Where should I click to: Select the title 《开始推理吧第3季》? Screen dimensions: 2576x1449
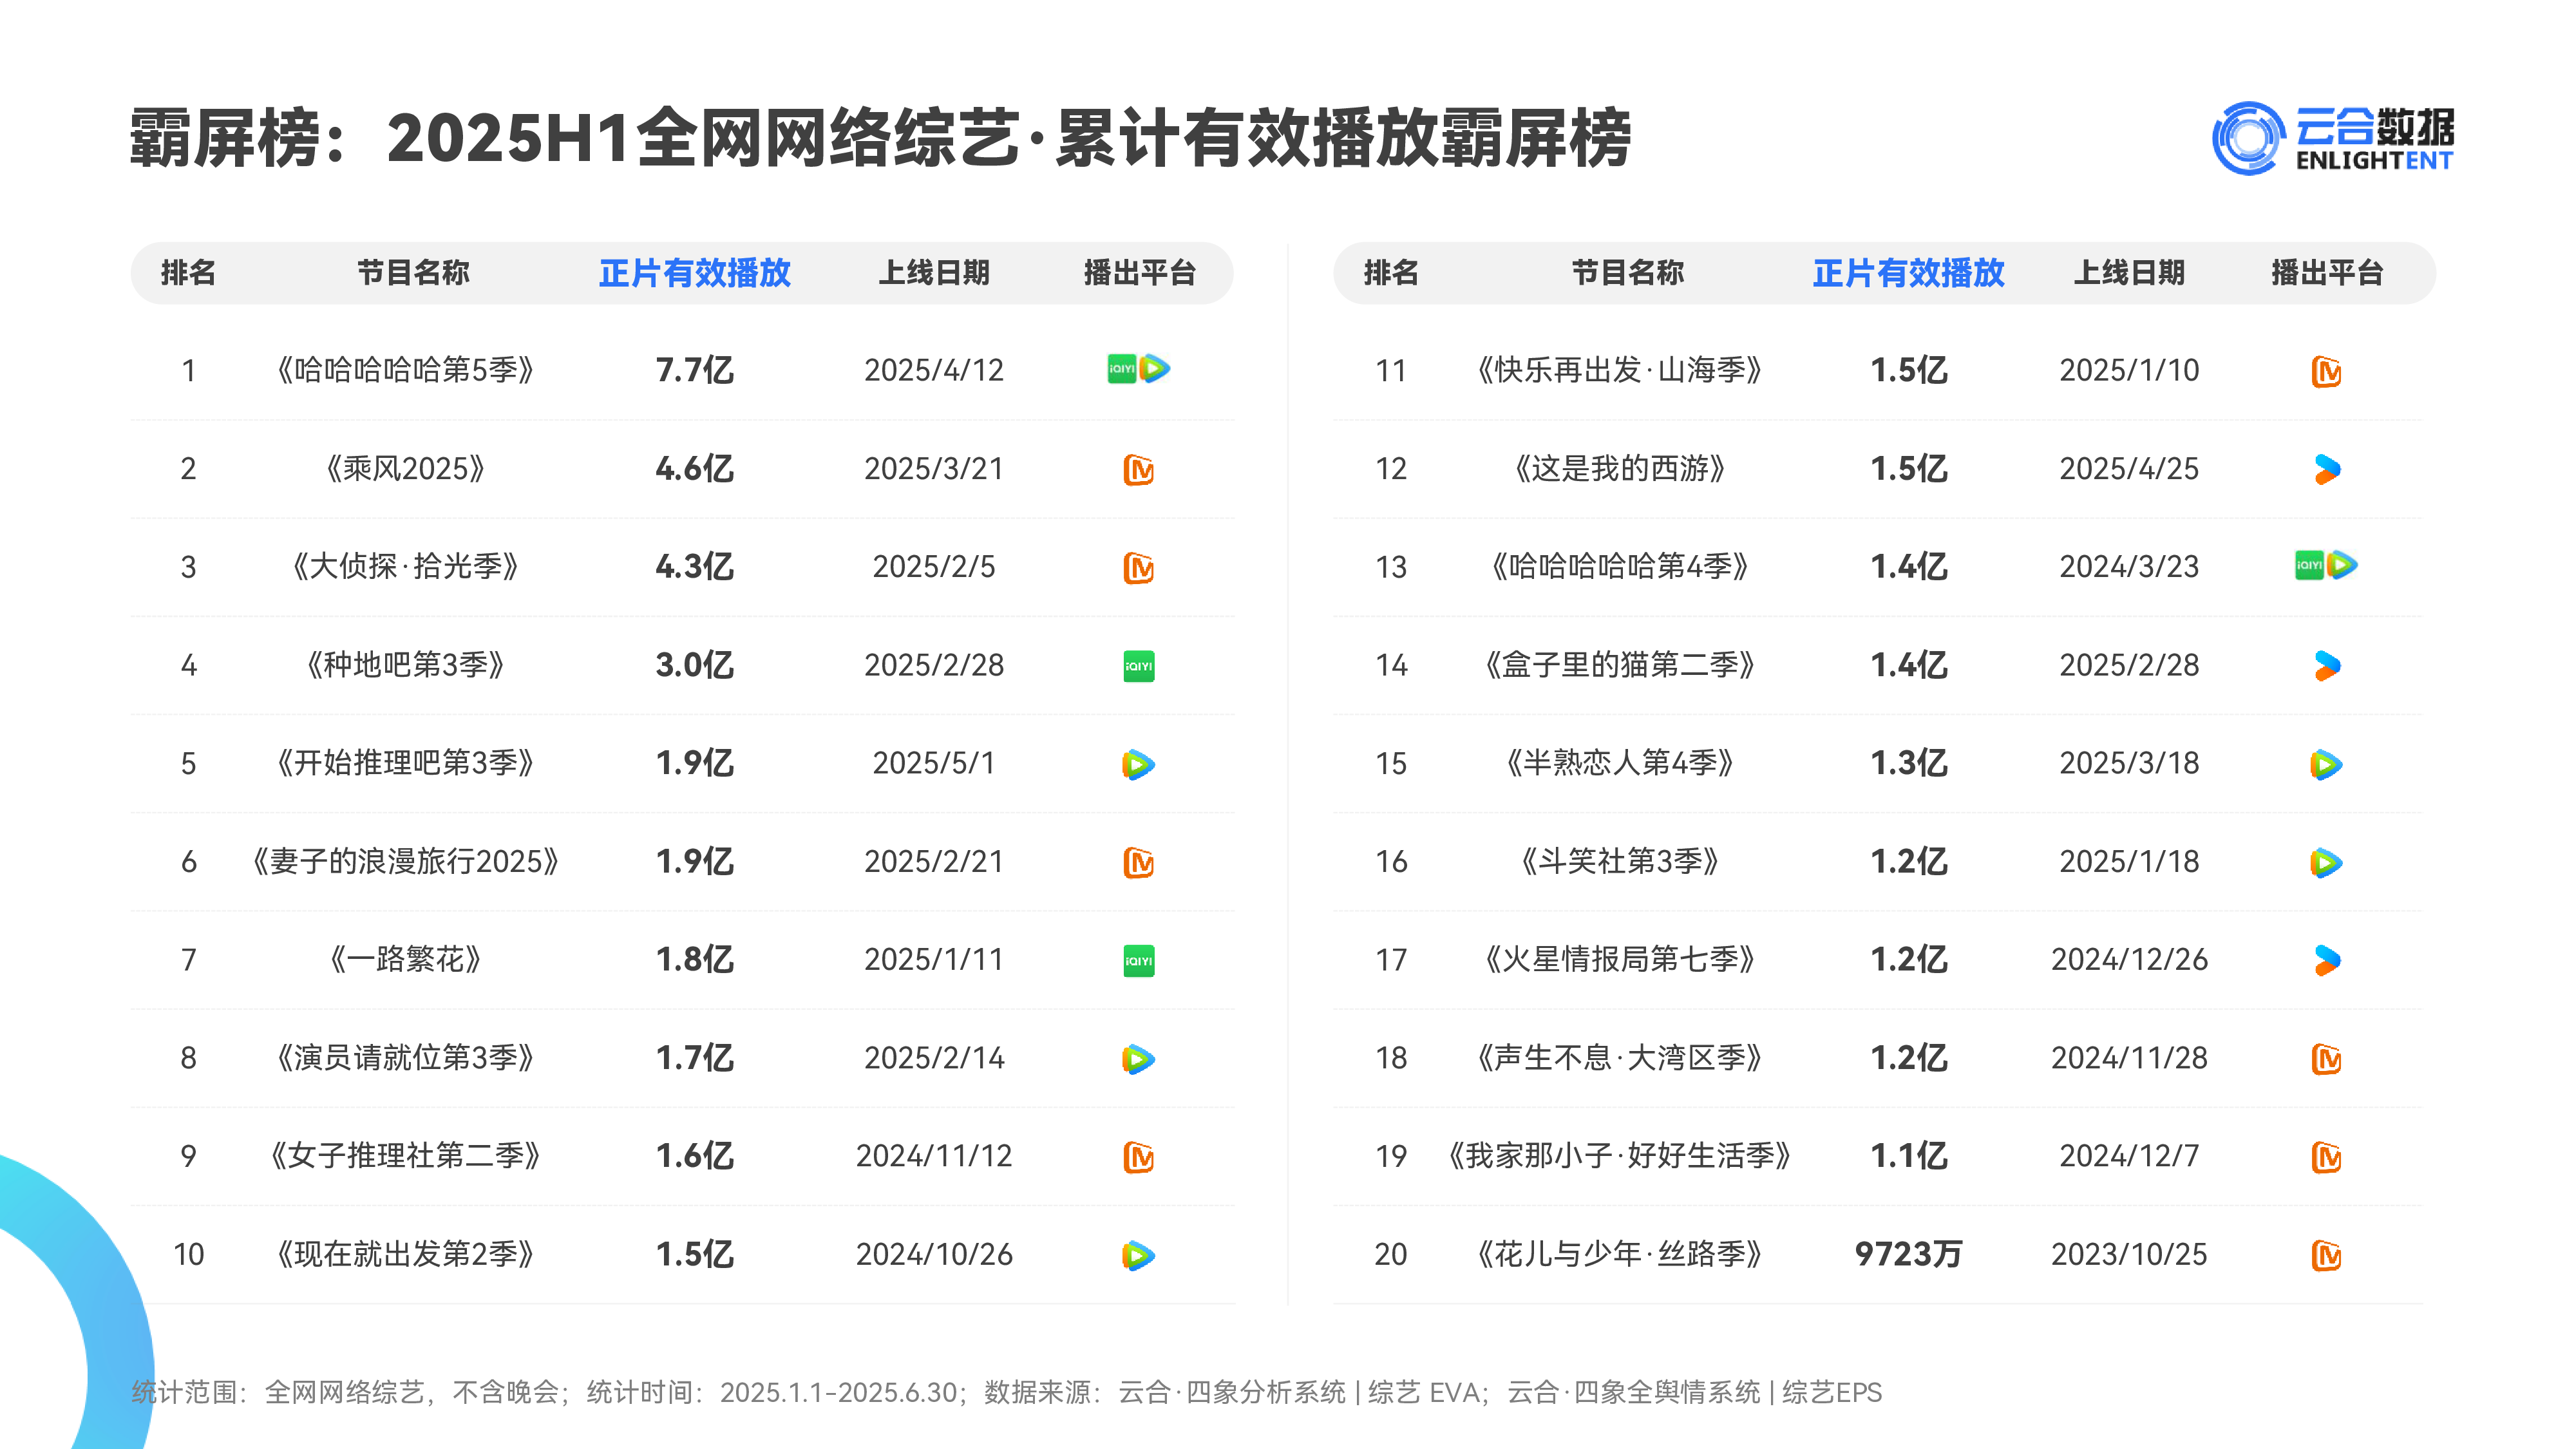(x=405, y=763)
